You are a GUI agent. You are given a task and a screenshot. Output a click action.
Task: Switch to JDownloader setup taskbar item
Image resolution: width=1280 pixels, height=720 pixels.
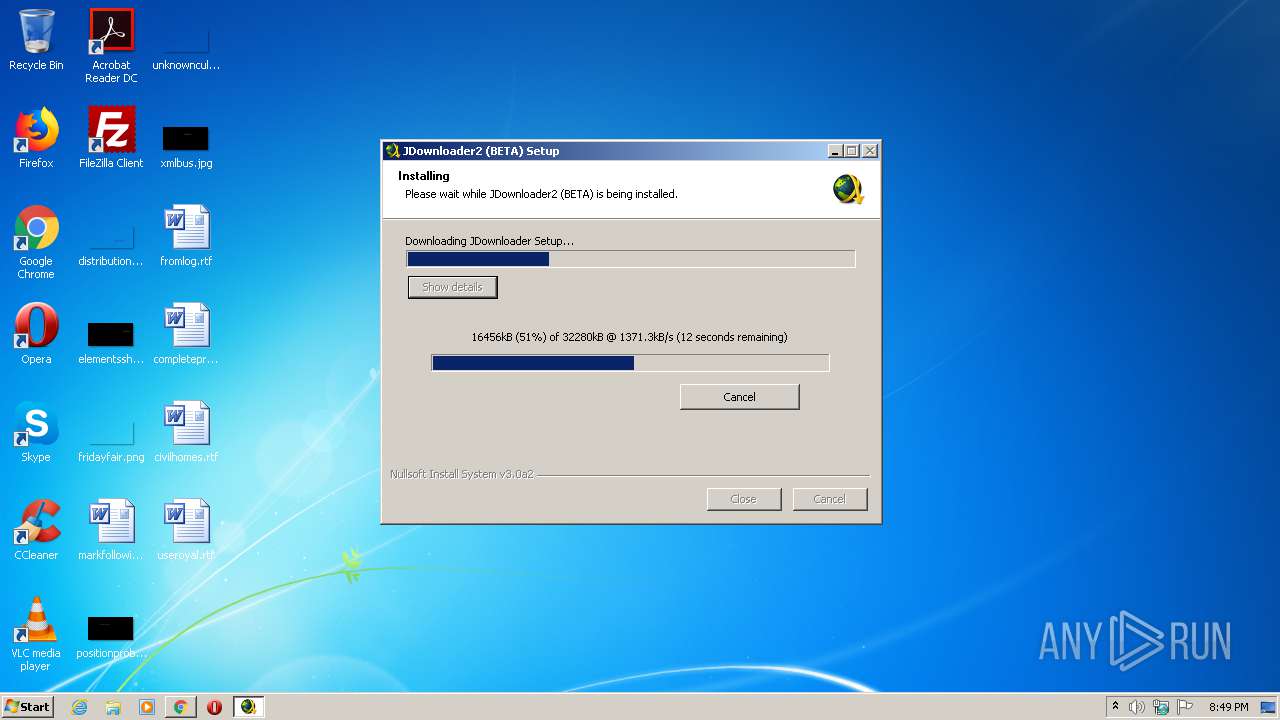248,707
